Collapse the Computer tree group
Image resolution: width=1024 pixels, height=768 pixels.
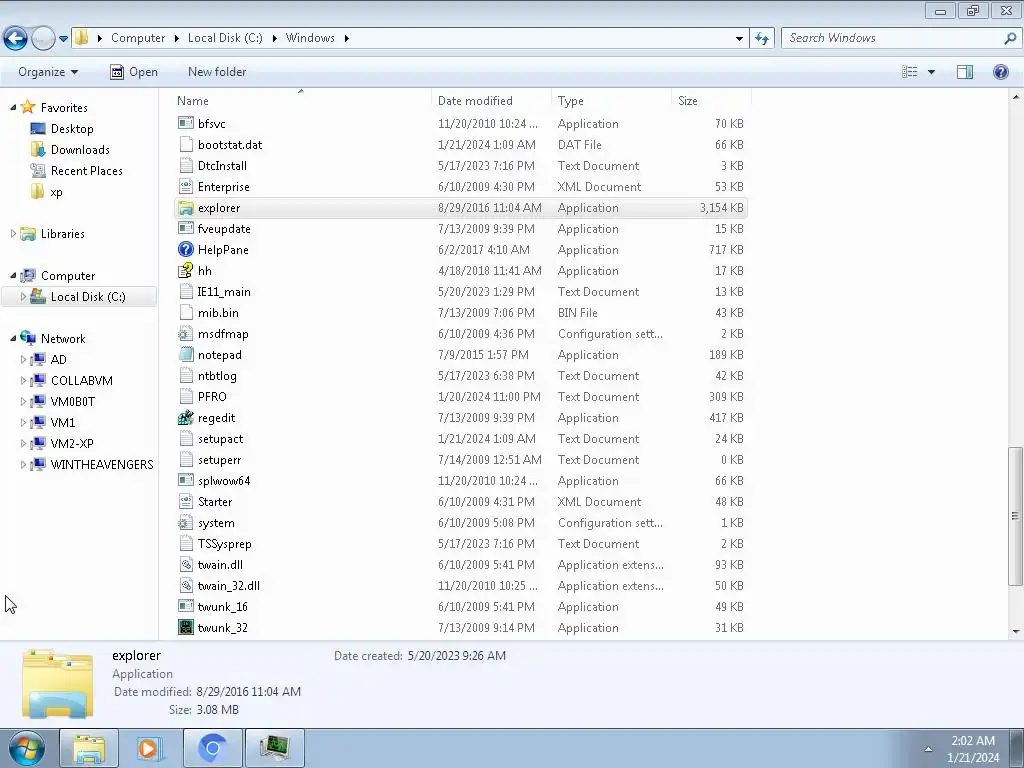13,276
